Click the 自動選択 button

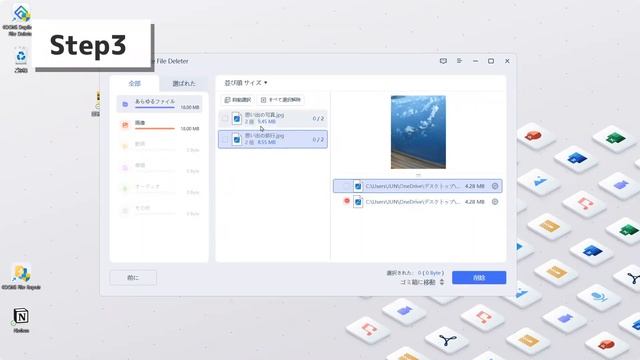(237, 100)
